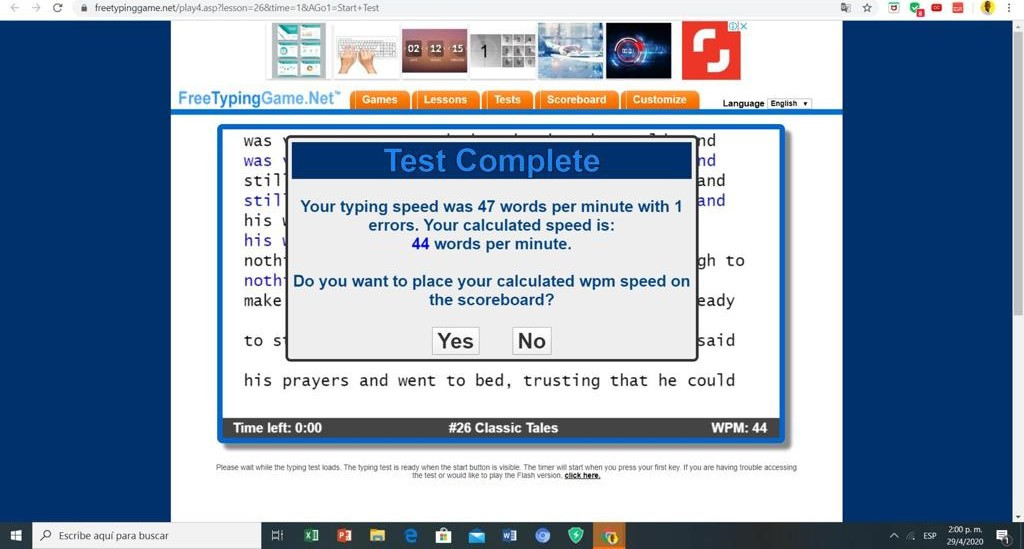
Task: Switch to active Chrome taskbar window
Action: [x=609, y=535]
